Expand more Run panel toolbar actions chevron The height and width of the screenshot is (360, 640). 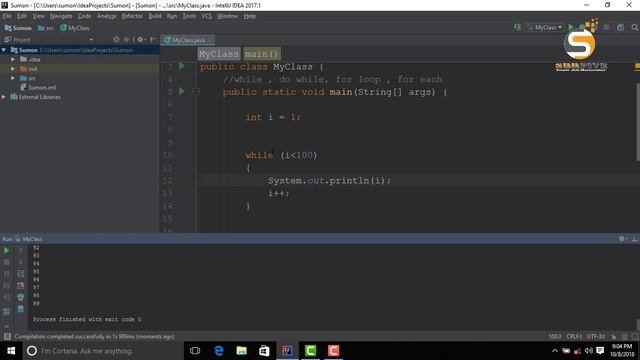tap(7, 326)
